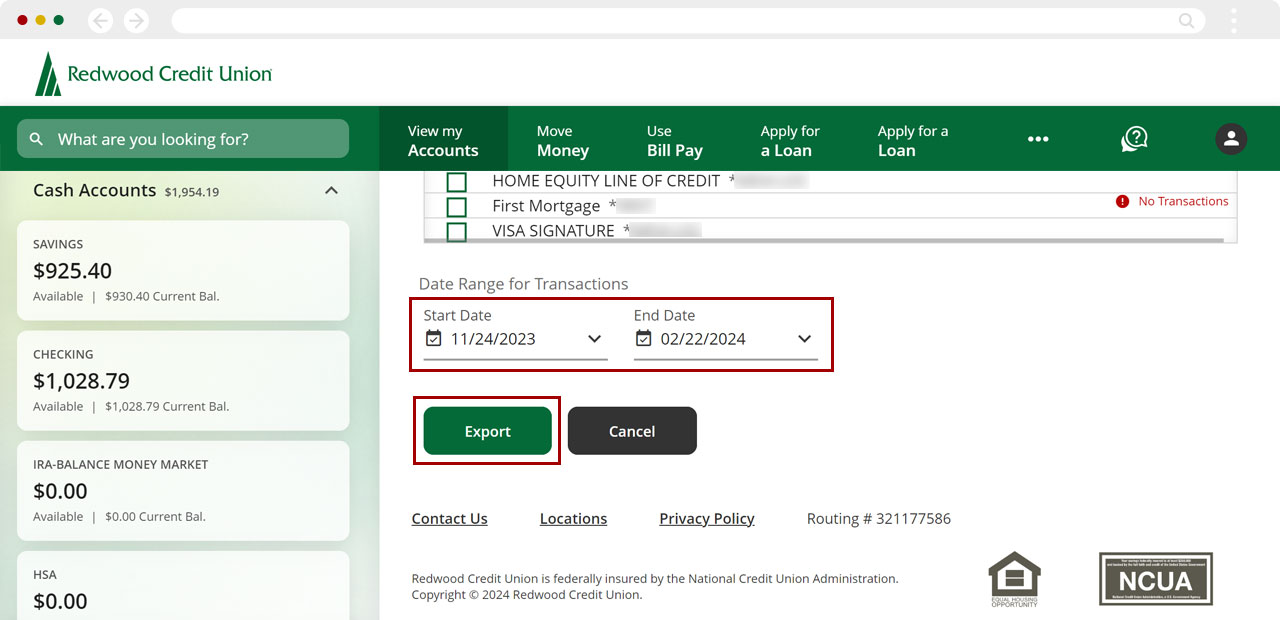
Task: Click the browser back arrow
Action: (x=100, y=20)
